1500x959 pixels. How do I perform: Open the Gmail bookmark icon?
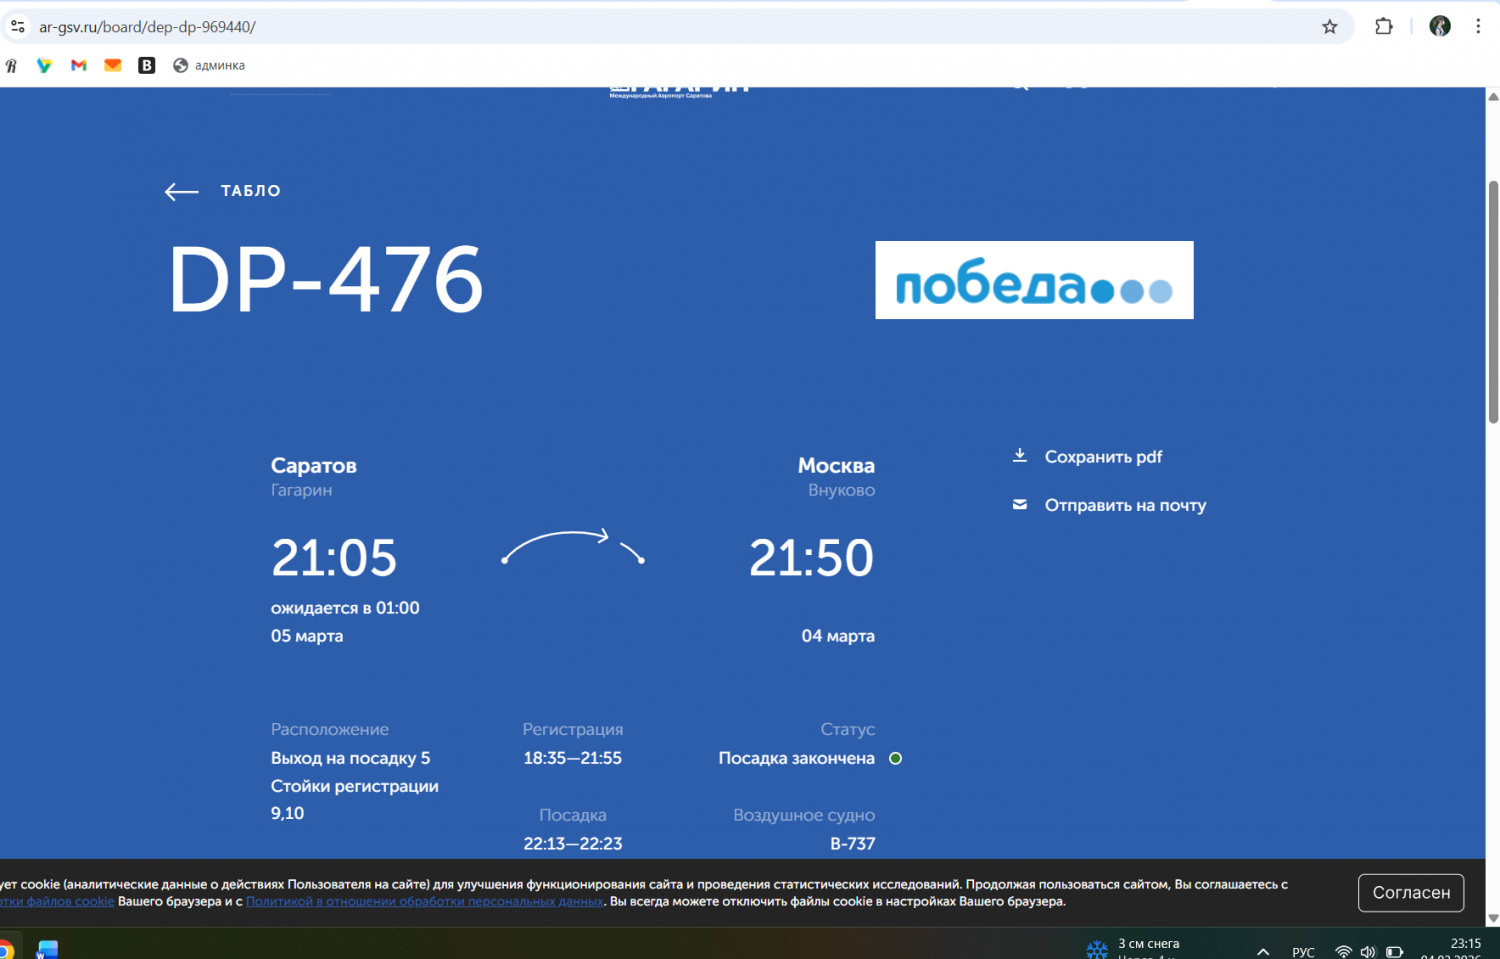[x=79, y=66]
